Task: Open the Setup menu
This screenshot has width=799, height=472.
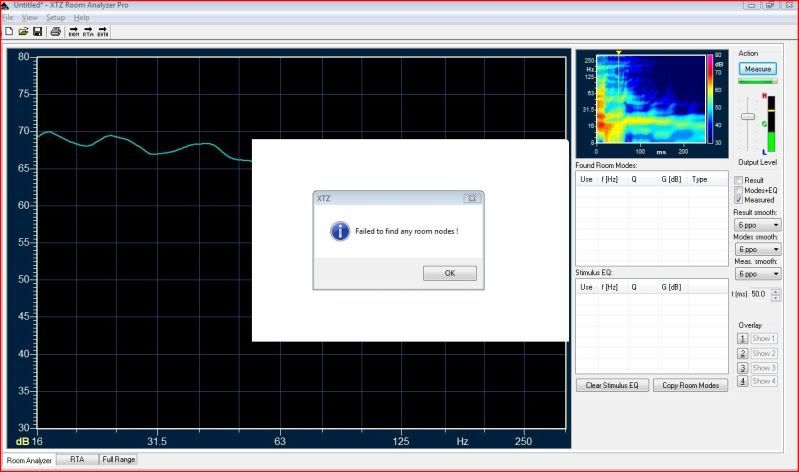Action: pos(55,18)
